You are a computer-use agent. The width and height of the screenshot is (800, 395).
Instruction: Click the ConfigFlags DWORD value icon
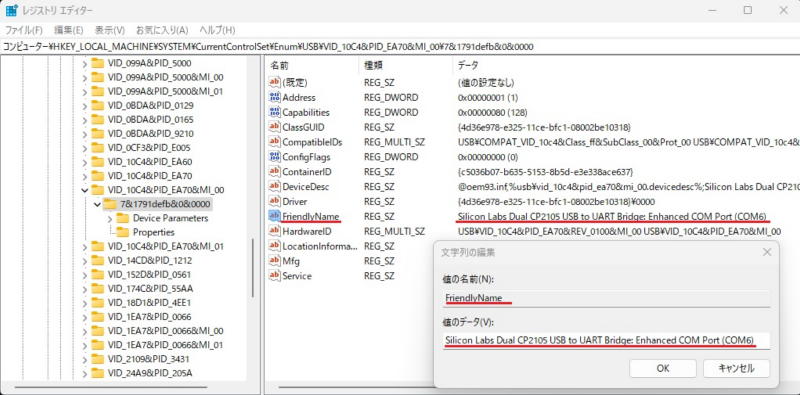pyautogui.click(x=274, y=157)
